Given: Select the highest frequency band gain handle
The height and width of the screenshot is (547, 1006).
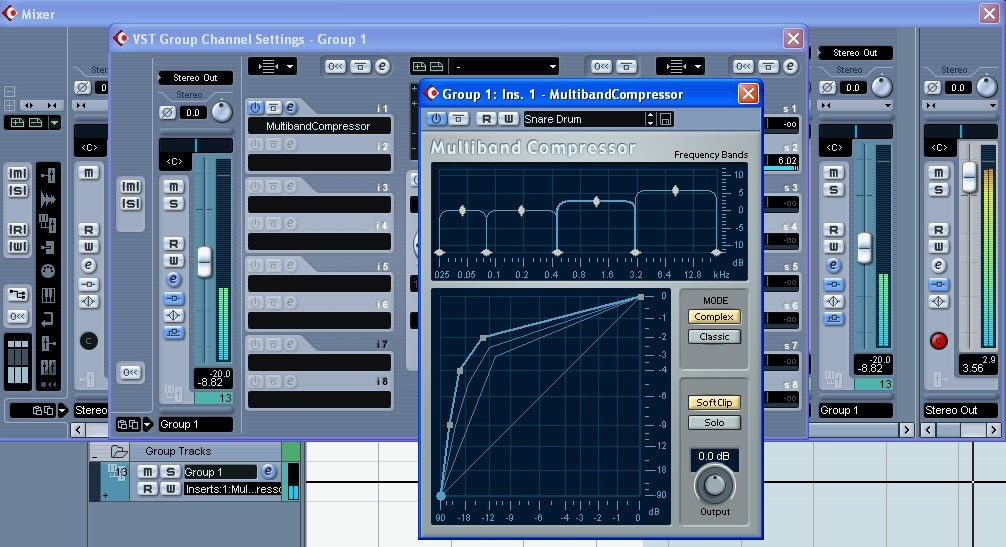Looking at the screenshot, I should point(675,190).
